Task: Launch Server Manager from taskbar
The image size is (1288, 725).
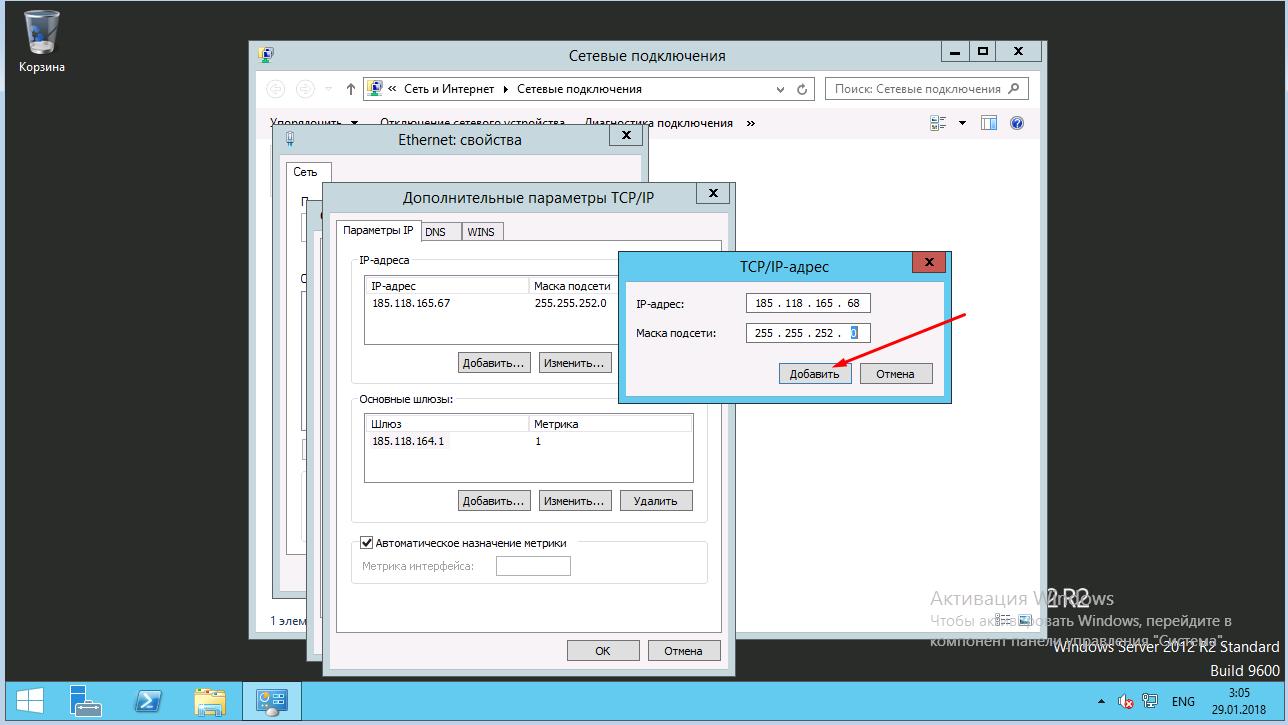Action: [x=88, y=700]
